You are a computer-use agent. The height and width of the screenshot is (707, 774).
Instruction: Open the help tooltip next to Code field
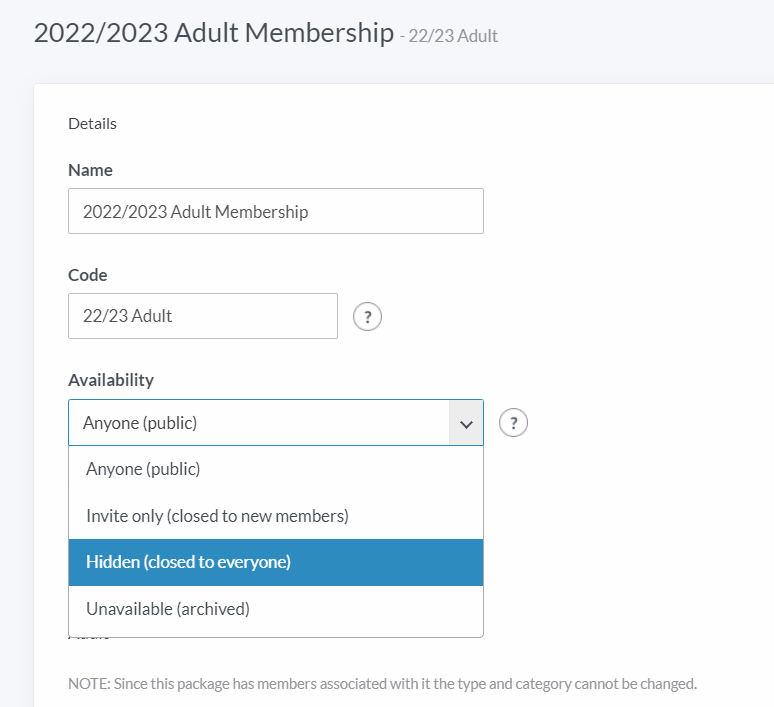click(x=367, y=316)
